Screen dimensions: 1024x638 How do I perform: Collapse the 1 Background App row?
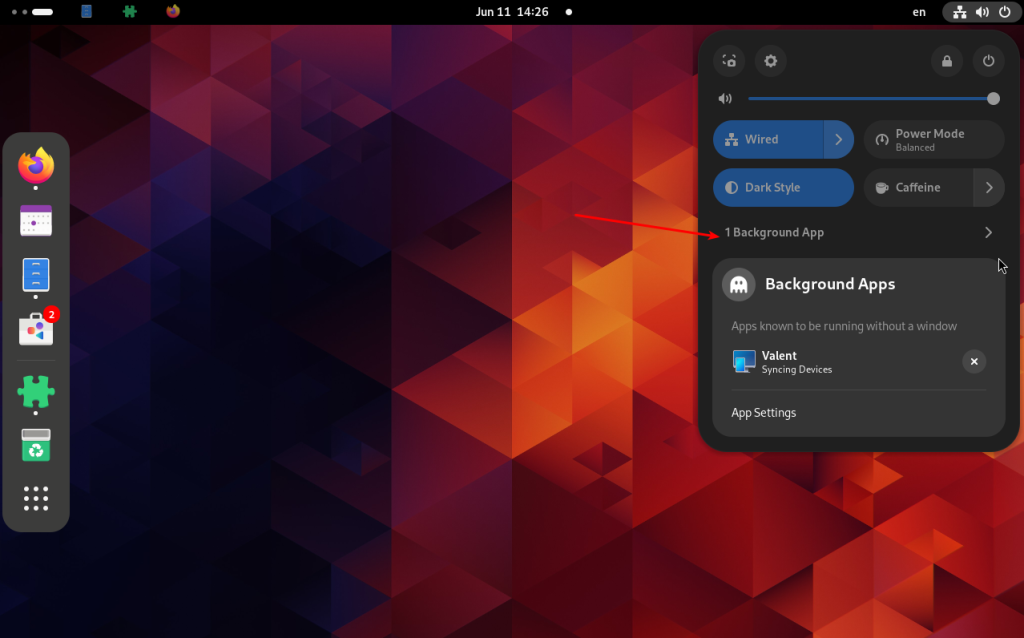859,232
